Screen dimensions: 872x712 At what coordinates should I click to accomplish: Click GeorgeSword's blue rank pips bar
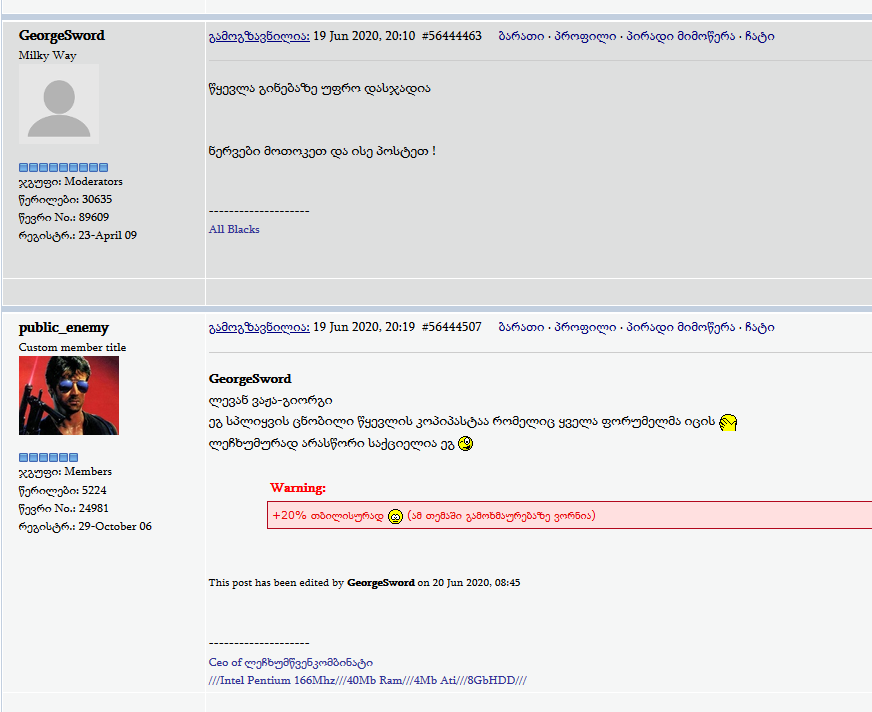[x=63, y=167]
